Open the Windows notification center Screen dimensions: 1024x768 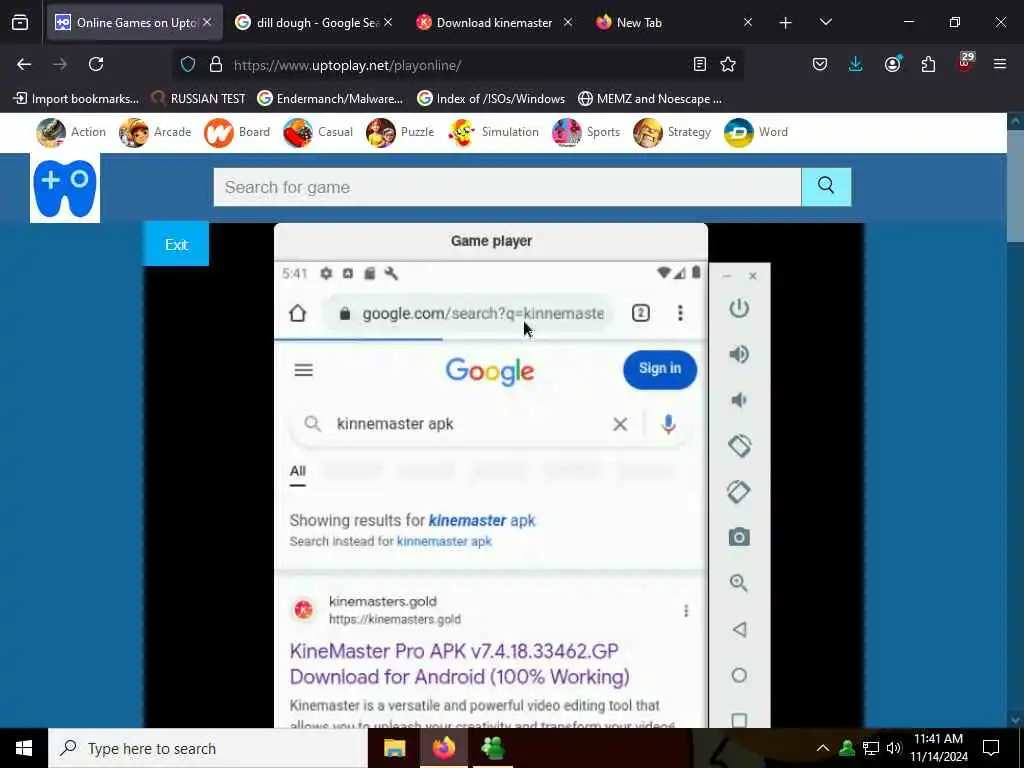991,748
